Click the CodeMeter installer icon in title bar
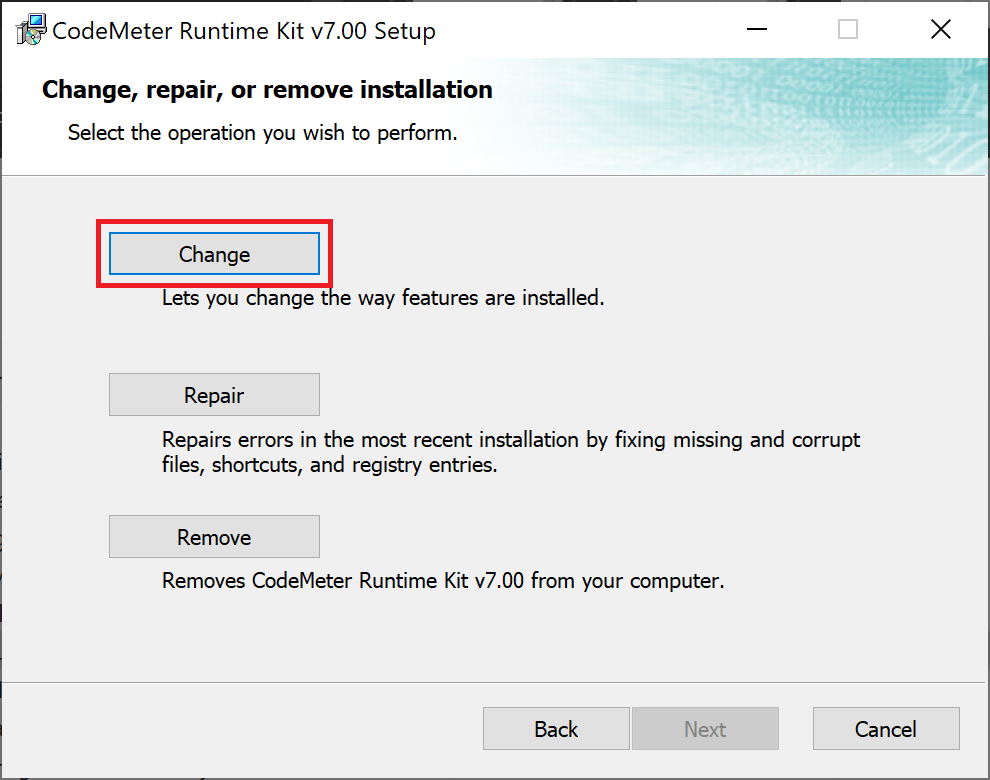Viewport: 990px width, 780px height. pos(30,30)
